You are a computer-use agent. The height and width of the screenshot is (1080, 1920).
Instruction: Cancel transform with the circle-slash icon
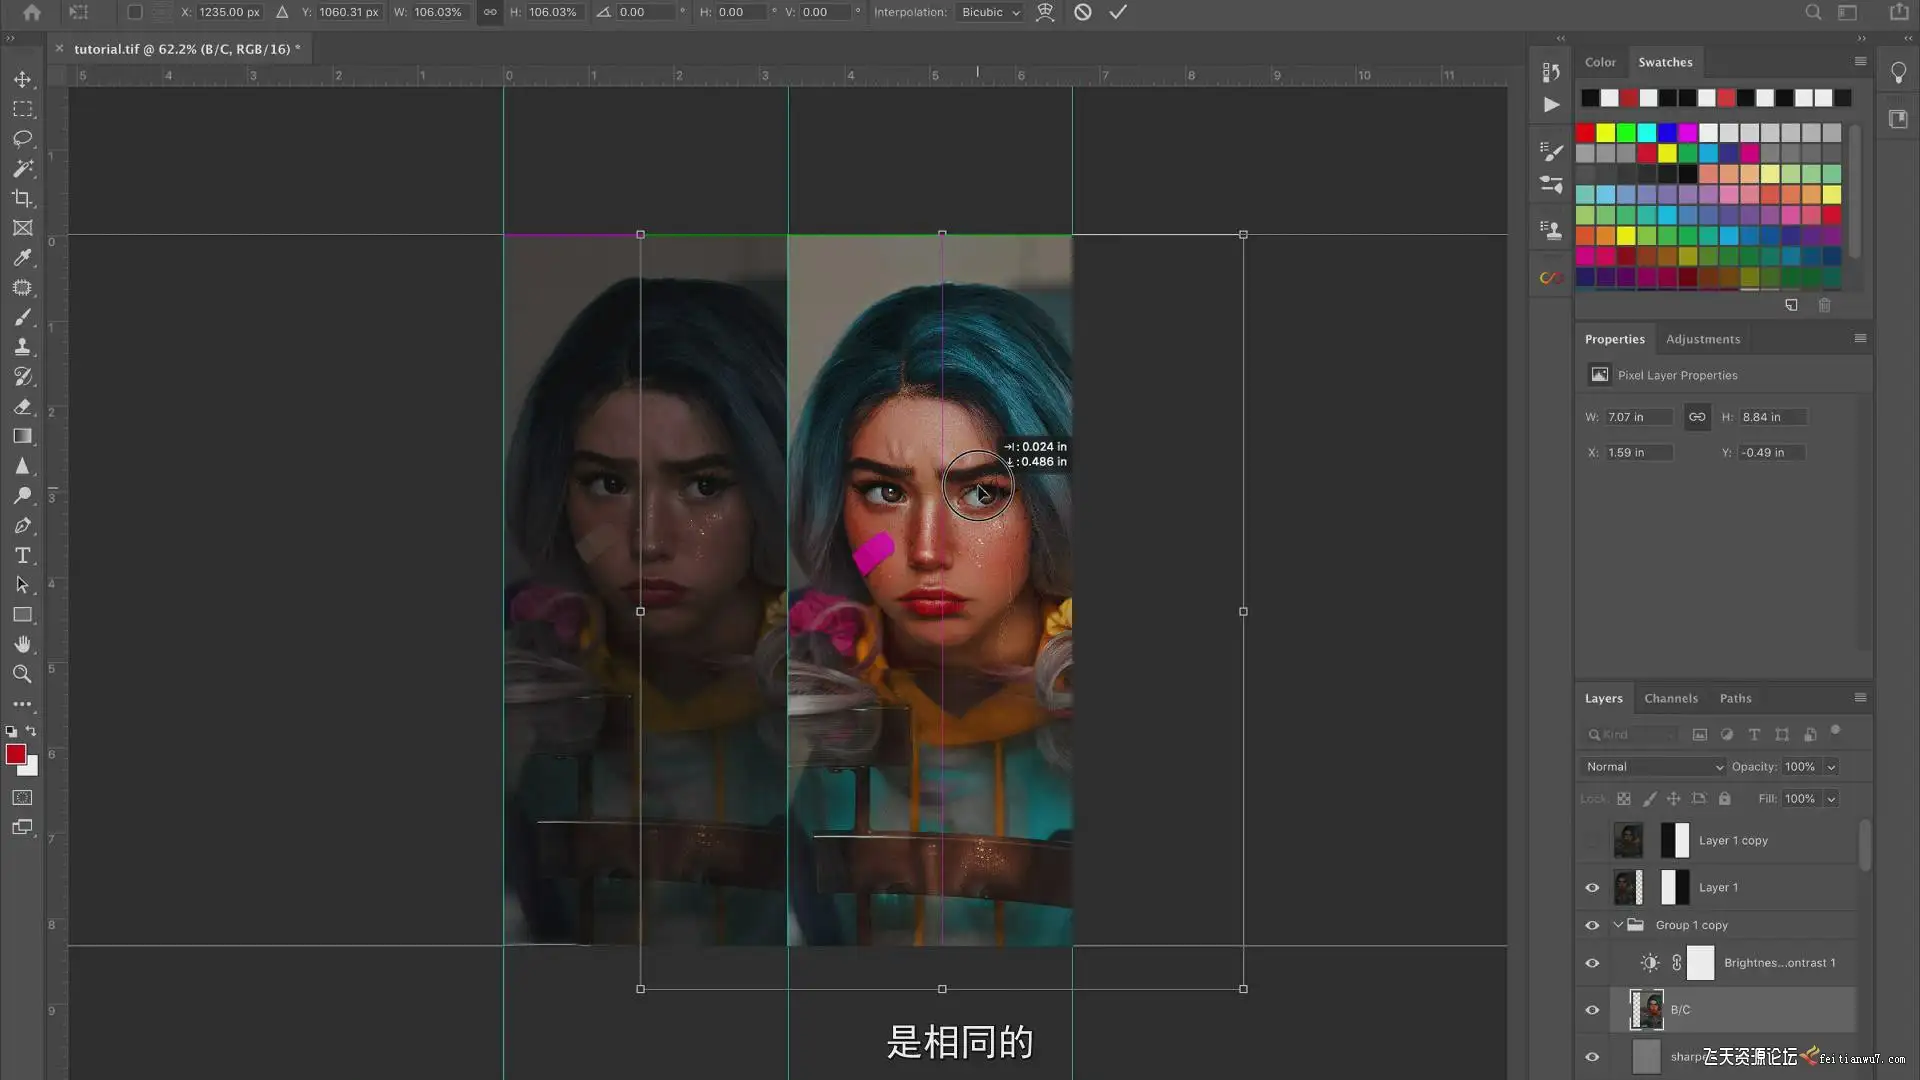click(1082, 12)
